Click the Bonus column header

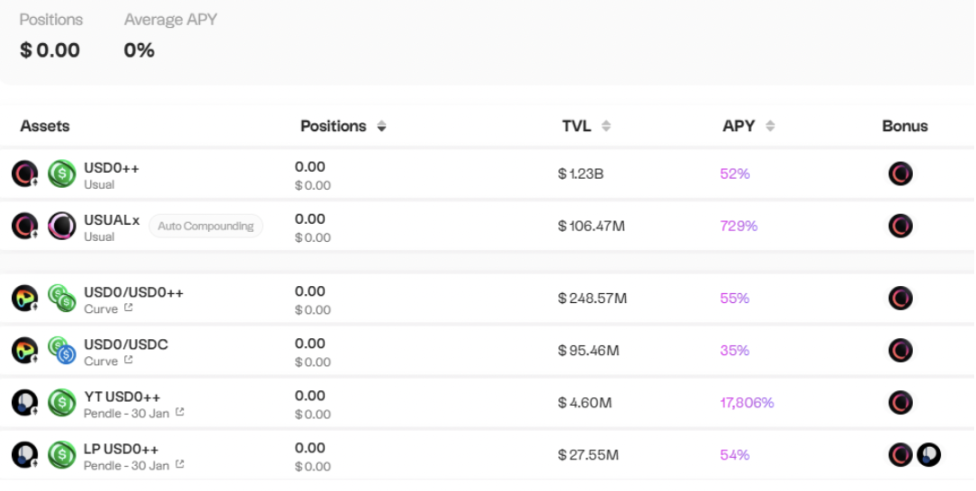[904, 127]
